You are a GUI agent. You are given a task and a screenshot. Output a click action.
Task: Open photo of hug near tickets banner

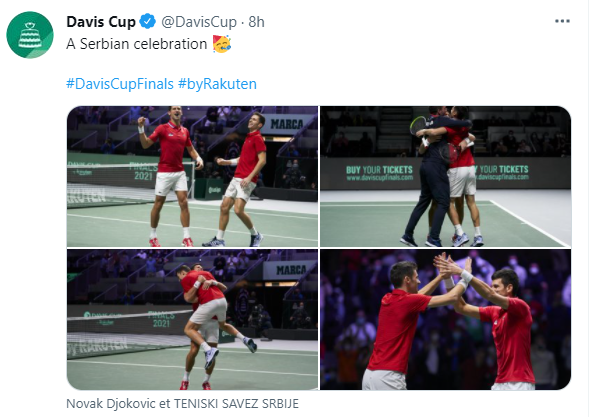click(446, 177)
